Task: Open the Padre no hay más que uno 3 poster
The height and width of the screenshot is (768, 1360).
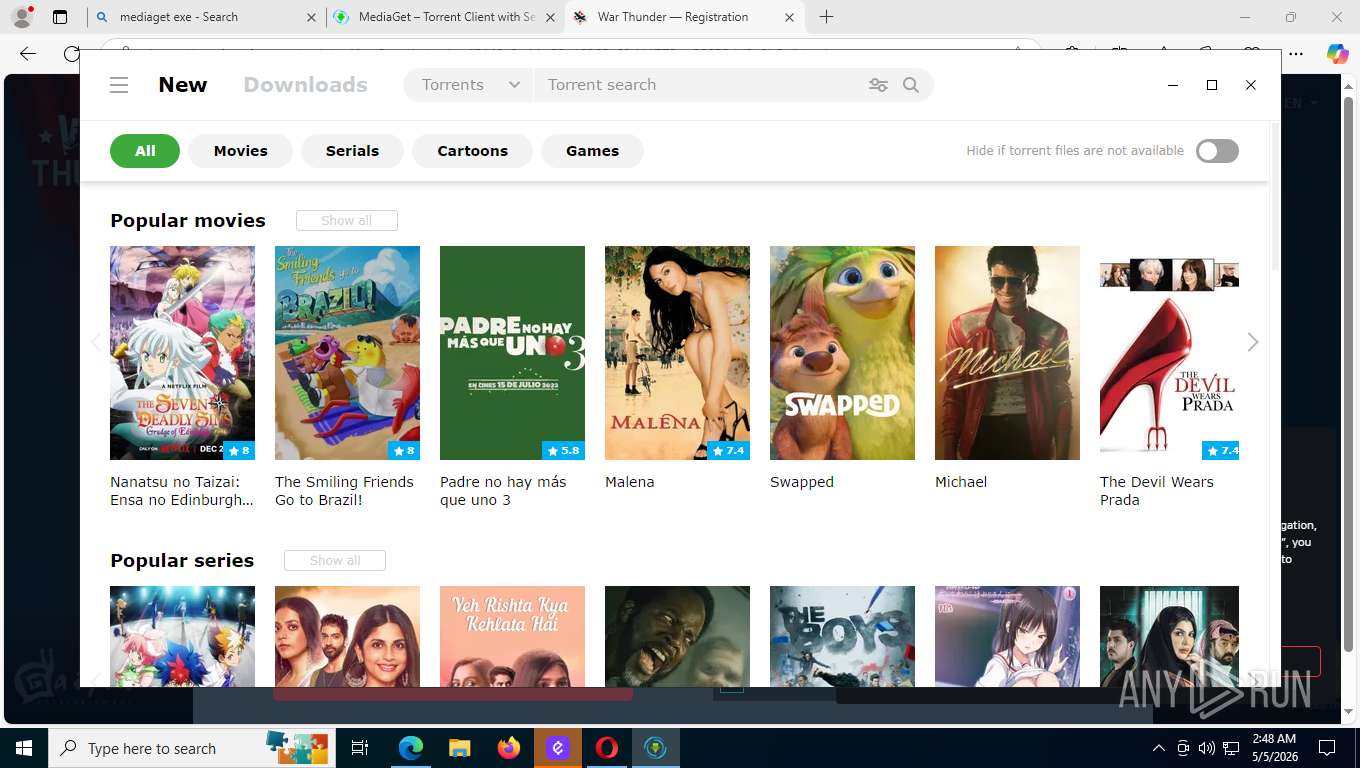Action: [x=512, y=353]
